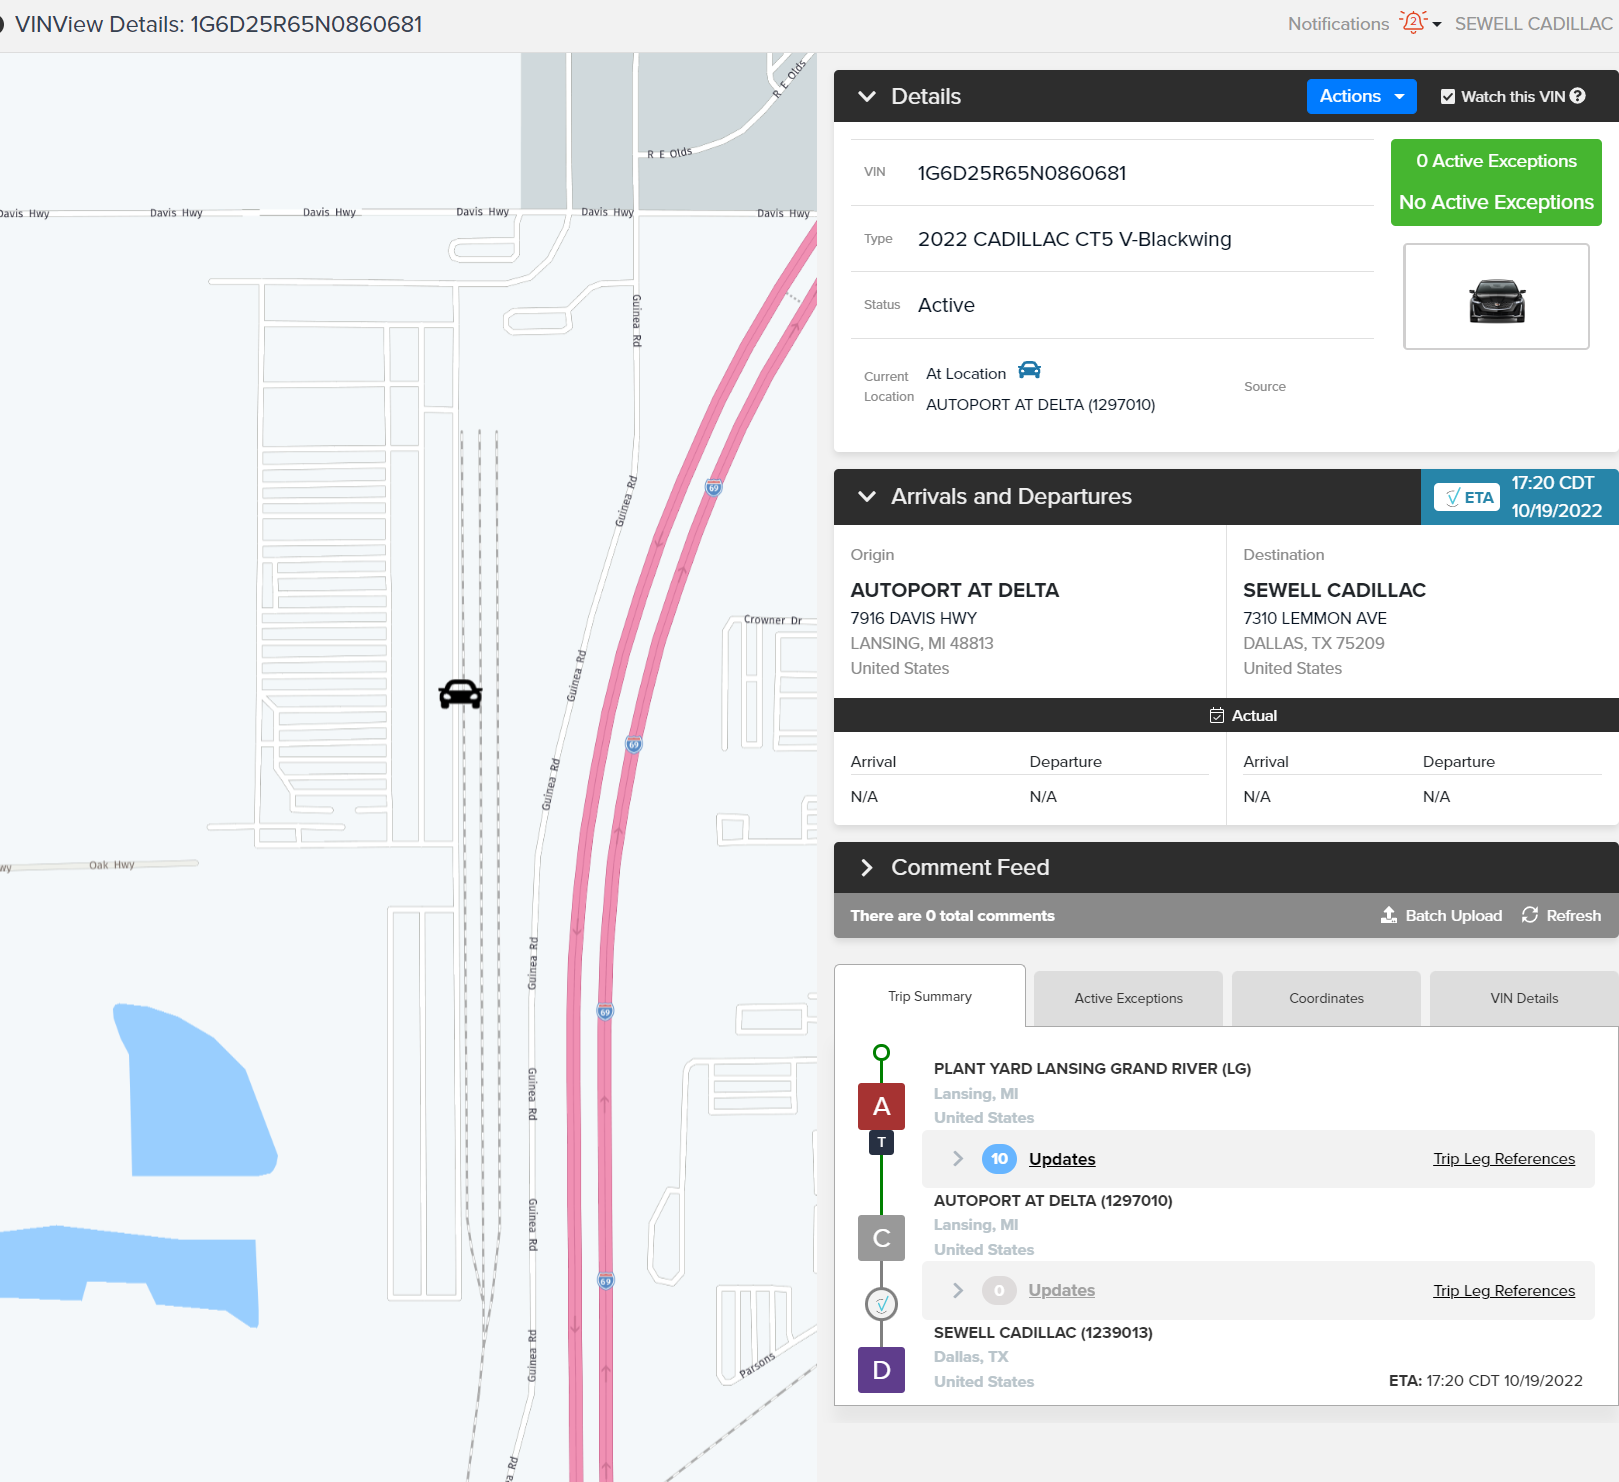Click the Refresh comments icon

point(1530,915)
